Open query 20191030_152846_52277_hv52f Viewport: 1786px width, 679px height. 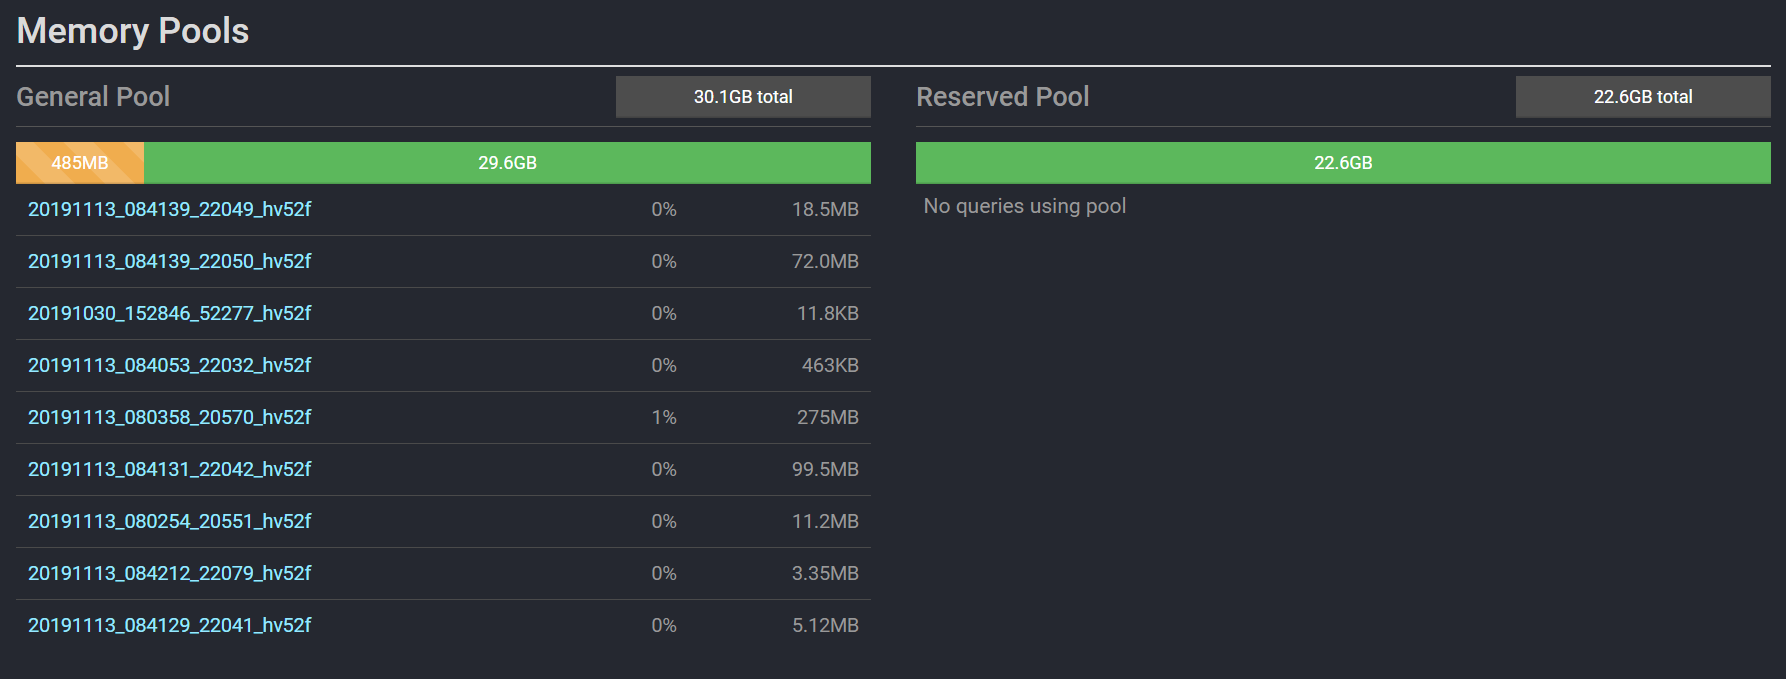pyautogui.click(x=169, y=313)
